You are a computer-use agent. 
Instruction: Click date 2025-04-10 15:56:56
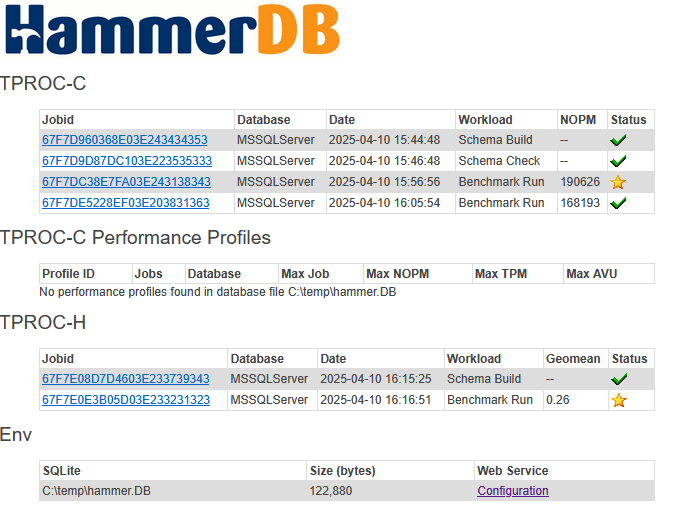tap(384, 182)
